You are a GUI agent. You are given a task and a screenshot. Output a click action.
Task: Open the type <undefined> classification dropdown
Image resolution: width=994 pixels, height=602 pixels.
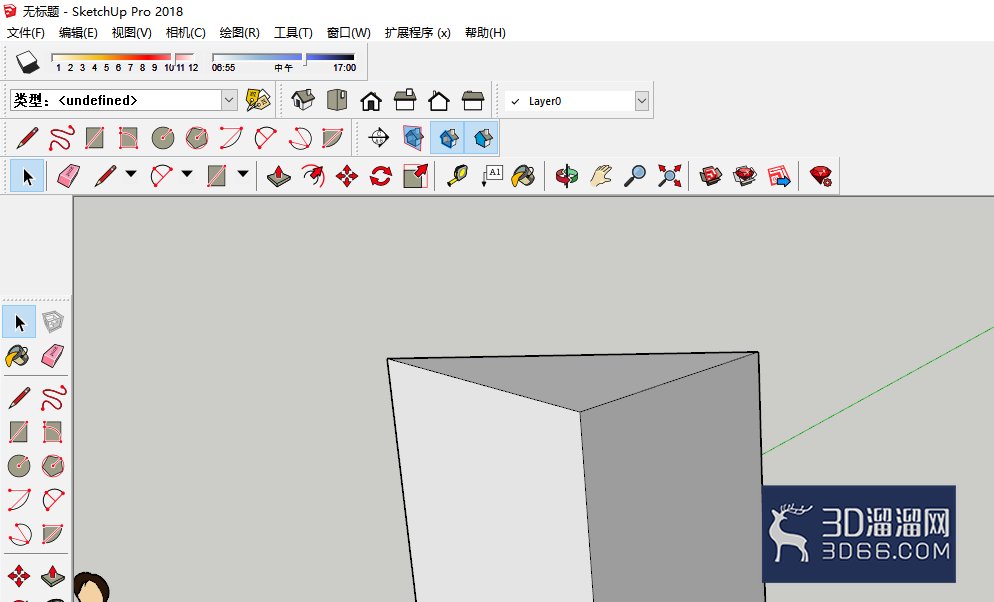[x=229, y=100]
